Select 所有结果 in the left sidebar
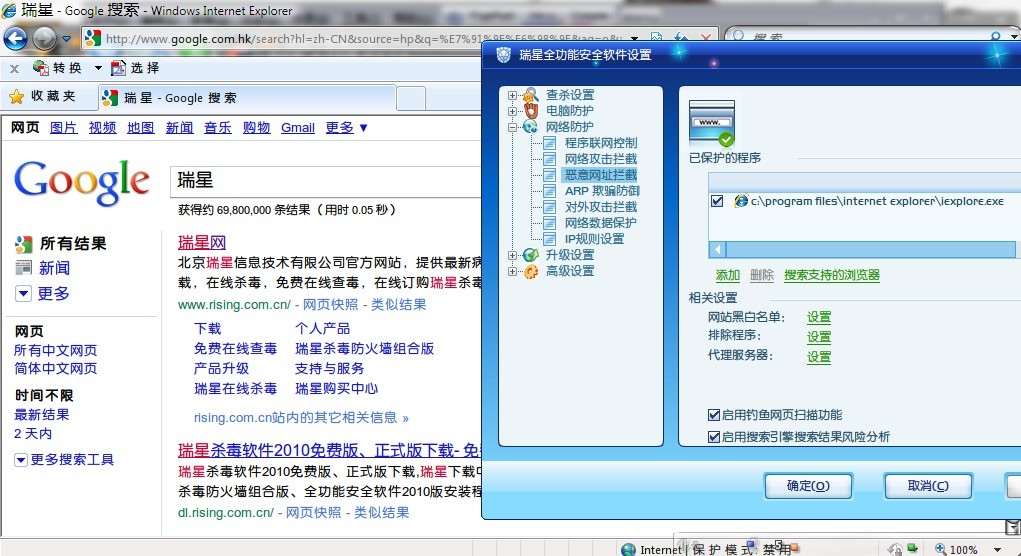The height and width of the screenshot is (556, 1021). [x=73, y=243]
